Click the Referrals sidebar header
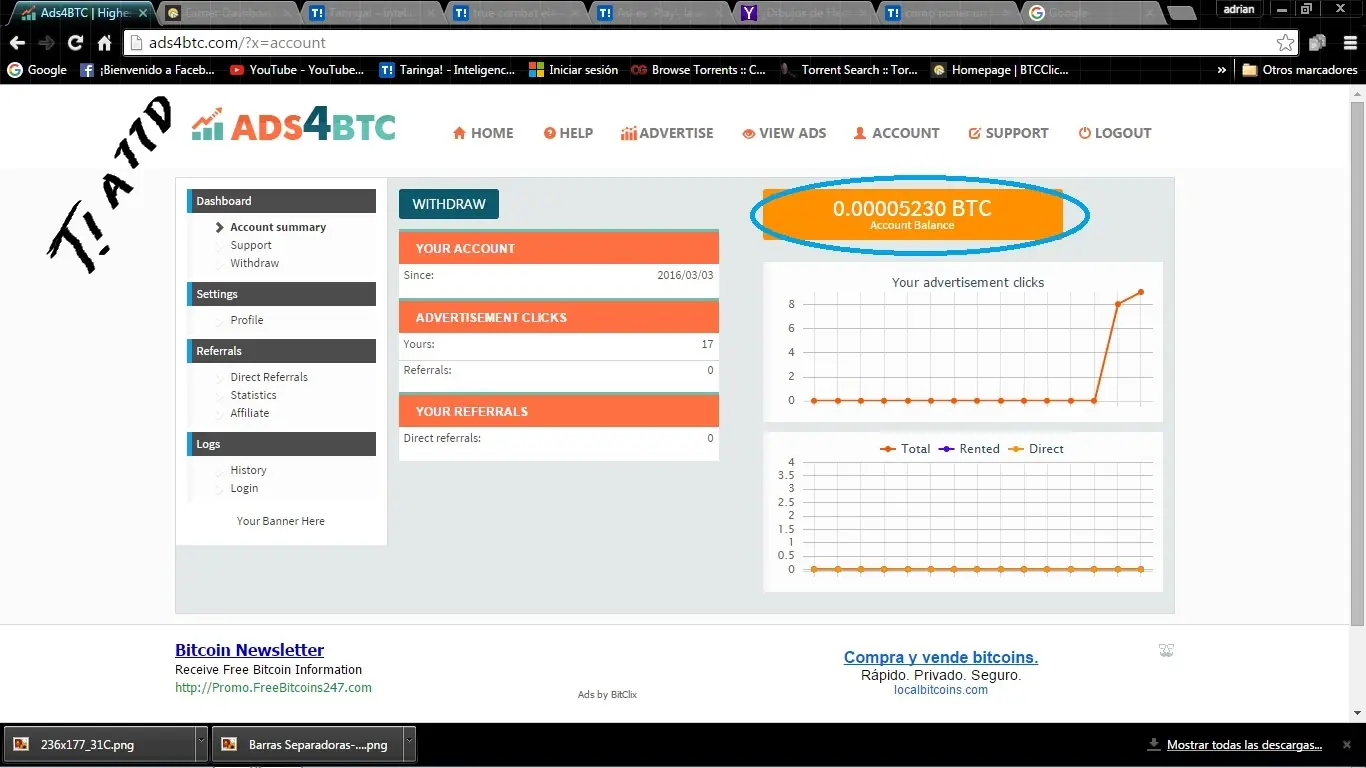The height and width of the screenshot is (768, 1366). tap(281, 351)
